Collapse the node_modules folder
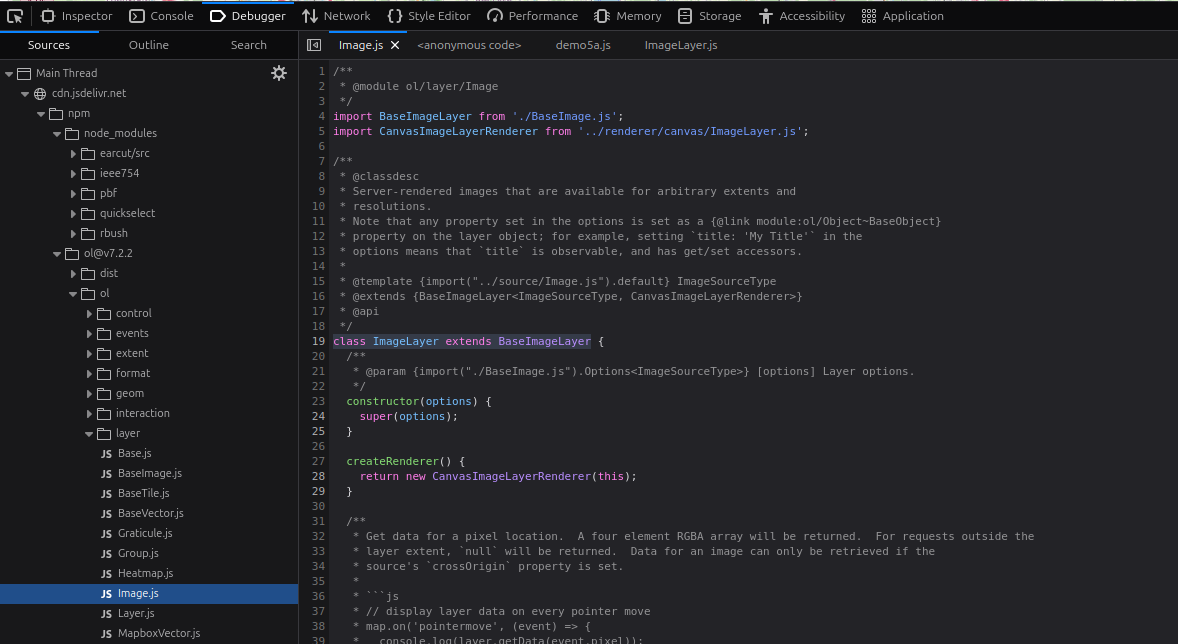This screenshot has width=1178, height=644. click(57, 134)
